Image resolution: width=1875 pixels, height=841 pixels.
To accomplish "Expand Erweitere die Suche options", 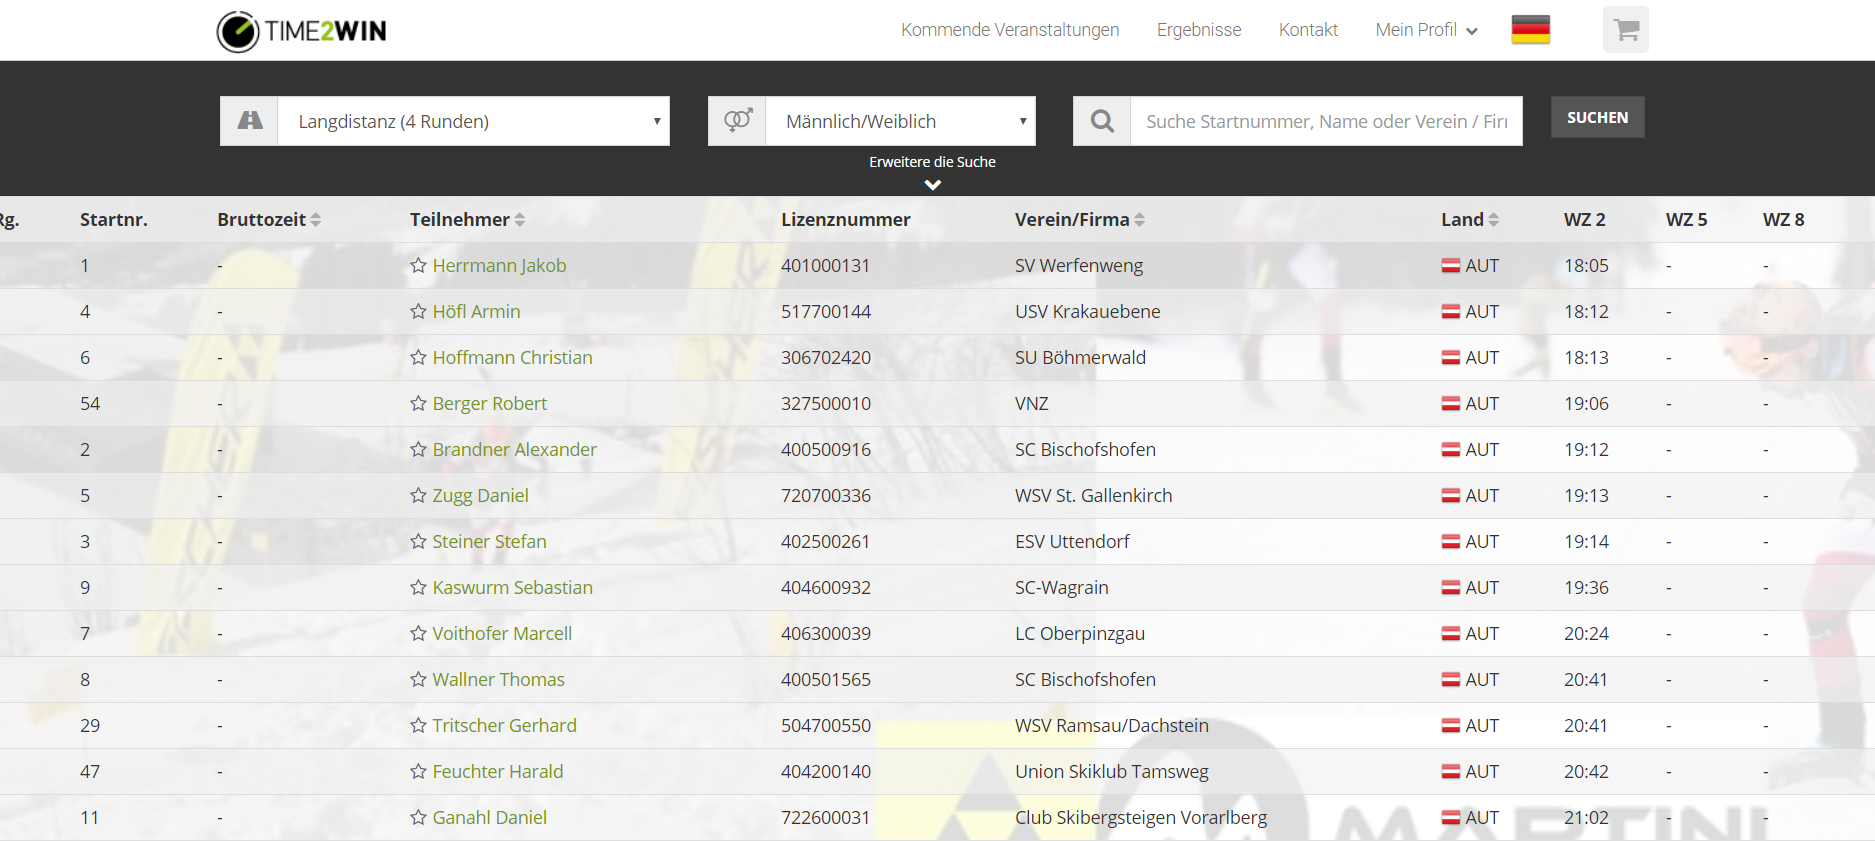I will coord(932,171).
